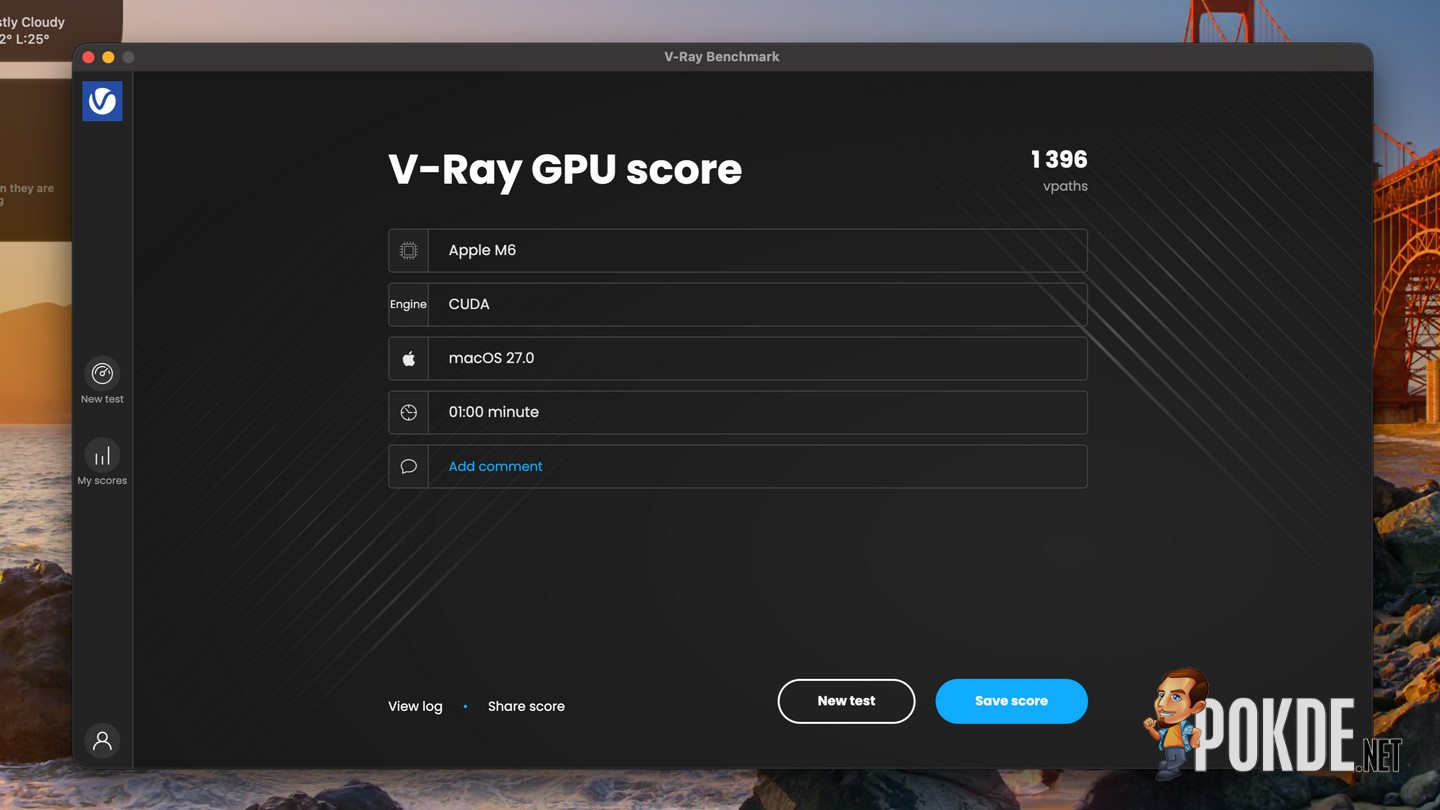Minimize the V-Ray Benchmark window
This screenshot has width=1440, height=810.
pos(108,57)
